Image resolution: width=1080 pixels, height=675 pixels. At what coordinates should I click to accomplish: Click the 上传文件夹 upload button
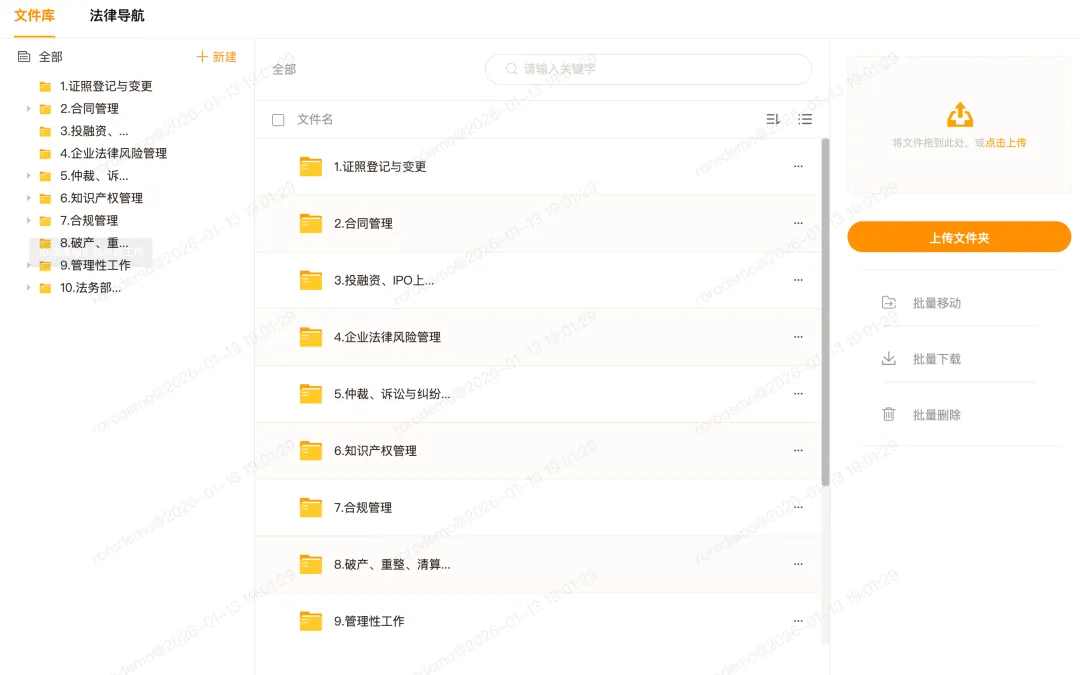click(x=958, y=237)
